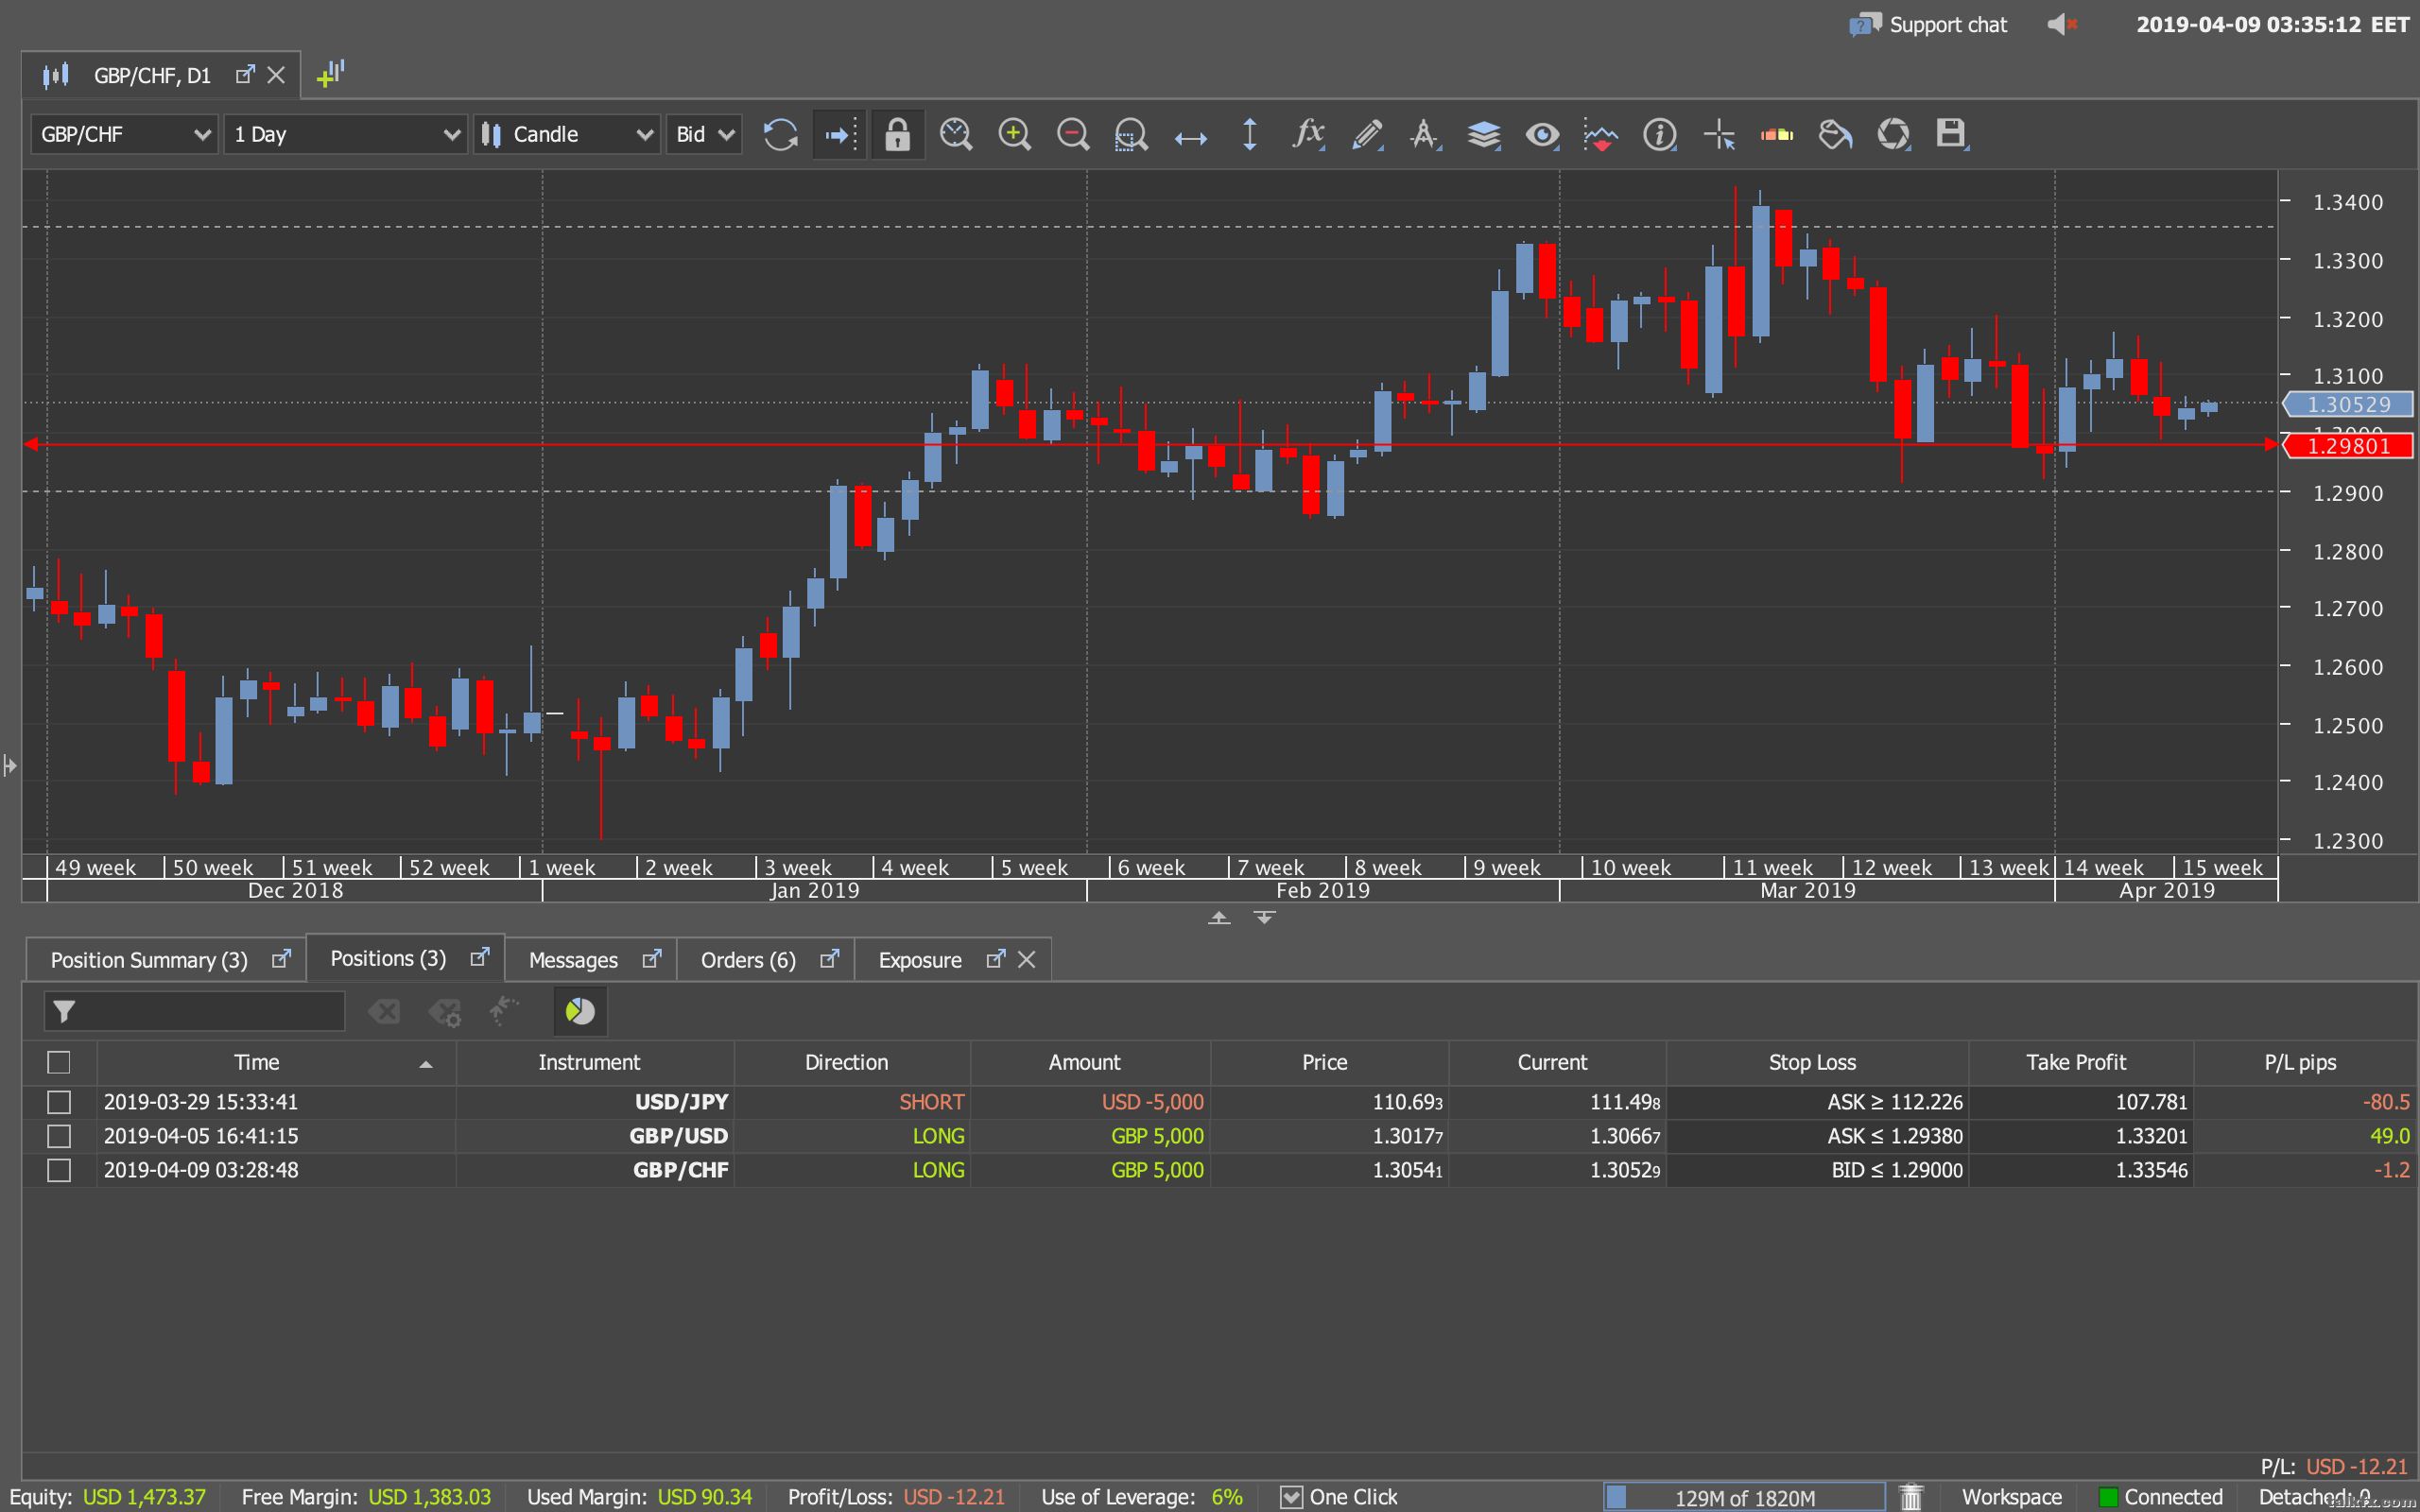Check the GBP/CHF position checkbox
Image resolution: width=2420 pixels, height=1512 pixels.
click(59, 1170)
